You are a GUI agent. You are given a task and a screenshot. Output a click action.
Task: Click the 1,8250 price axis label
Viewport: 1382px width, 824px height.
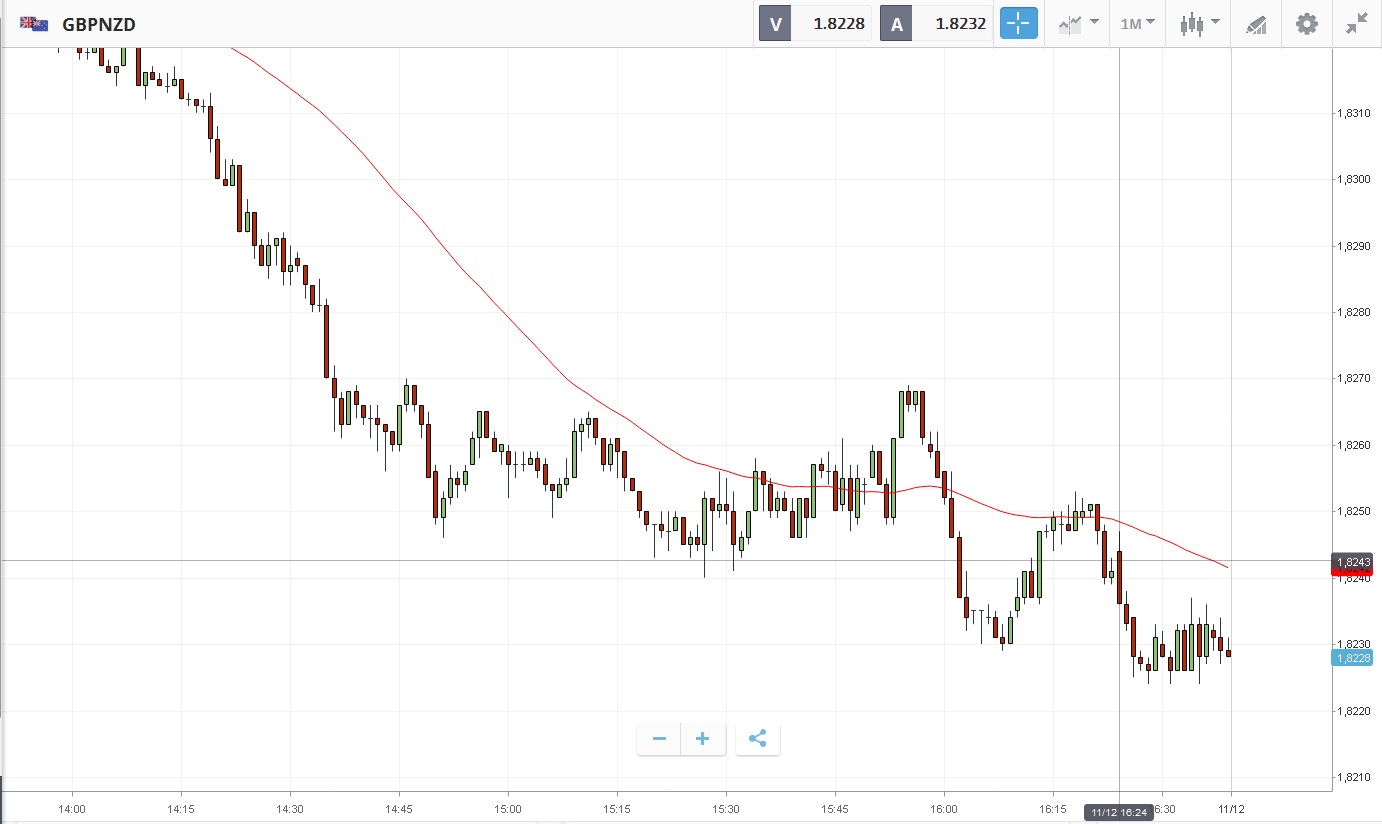point(1353,511)
